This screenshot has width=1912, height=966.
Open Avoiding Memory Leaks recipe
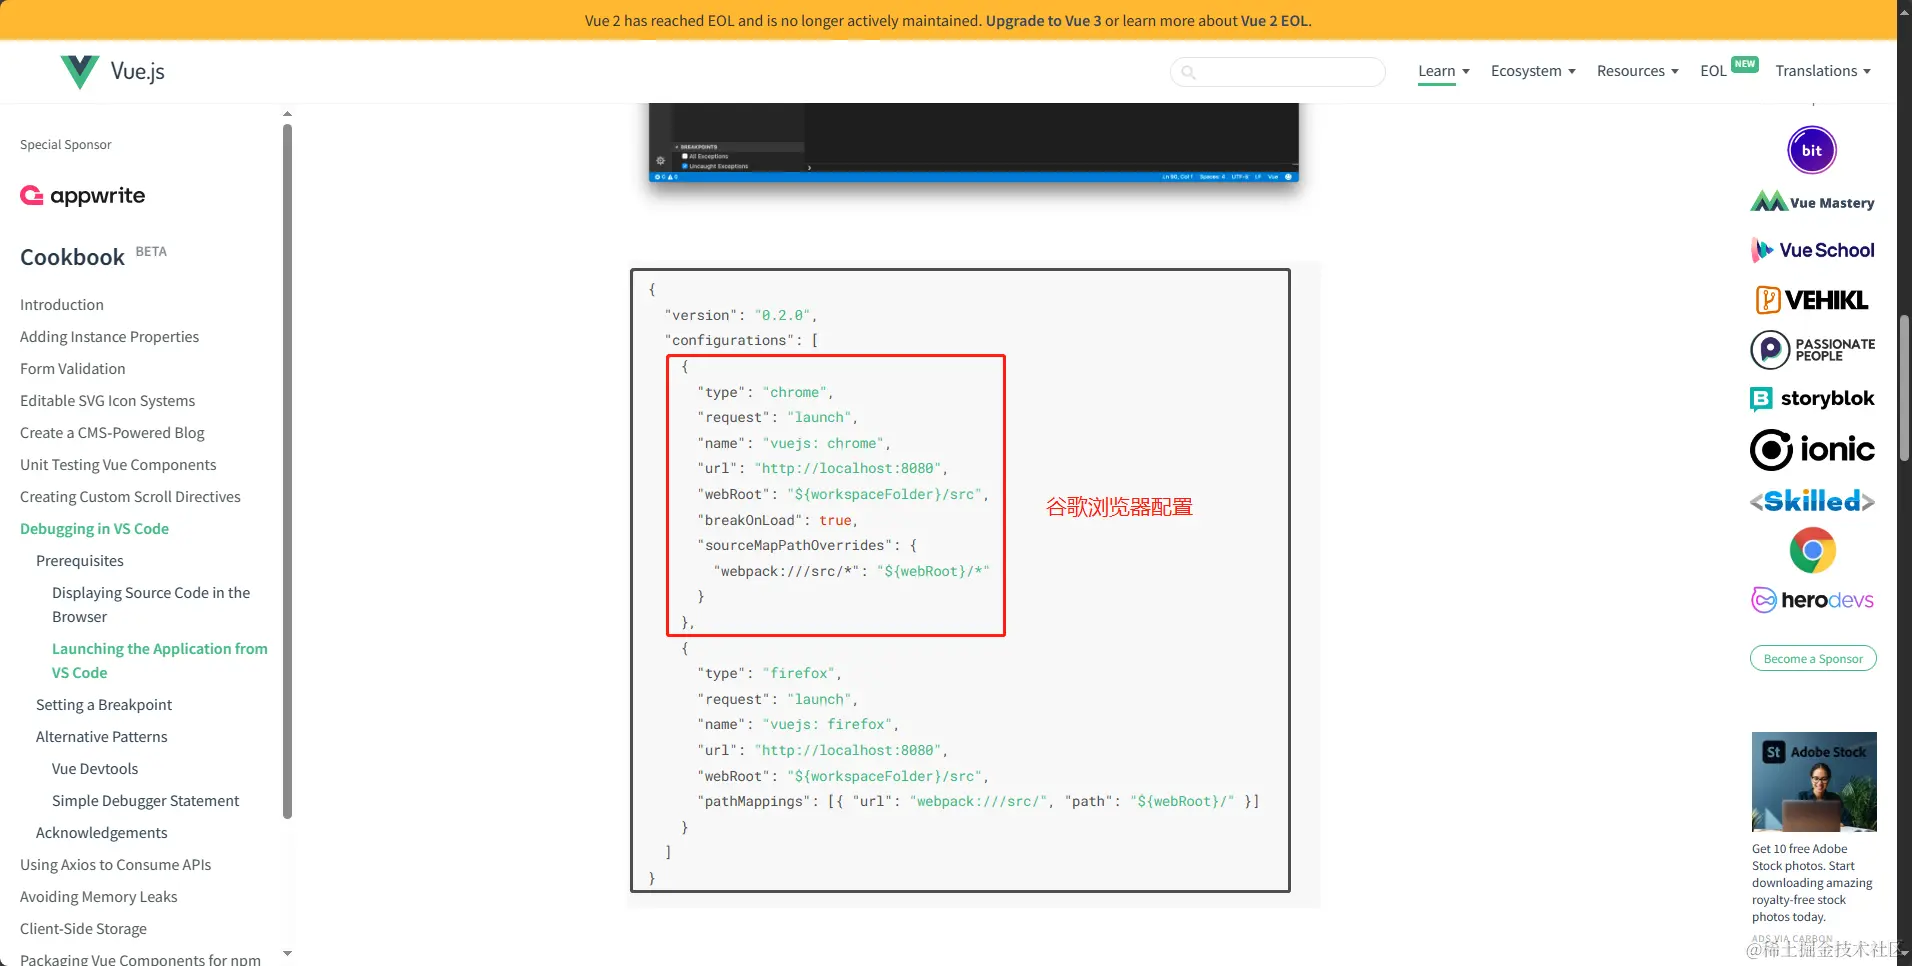pyautogui.click(x=99, y=897)
